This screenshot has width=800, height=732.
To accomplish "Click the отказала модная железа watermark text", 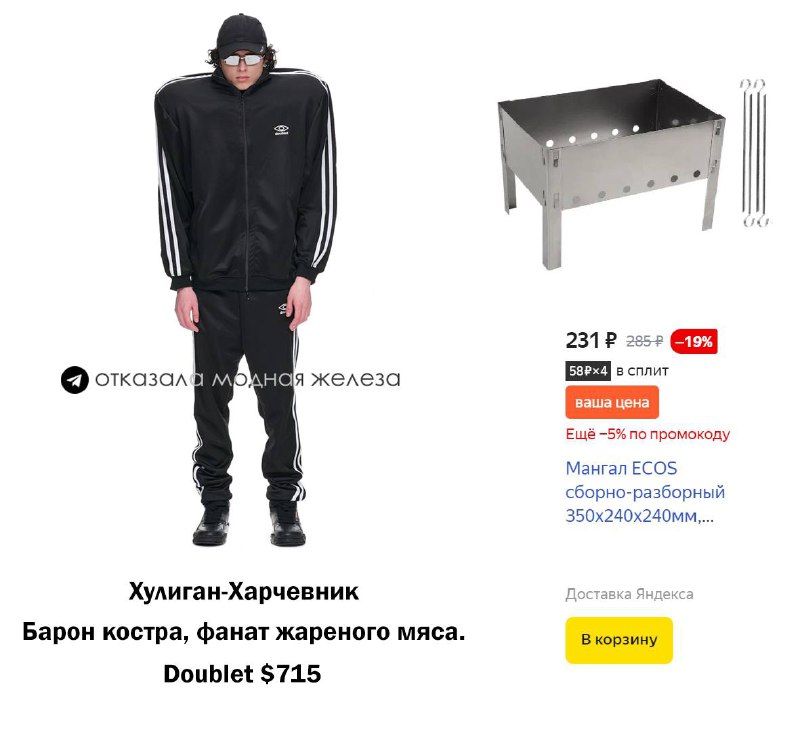I will point(247,379).
